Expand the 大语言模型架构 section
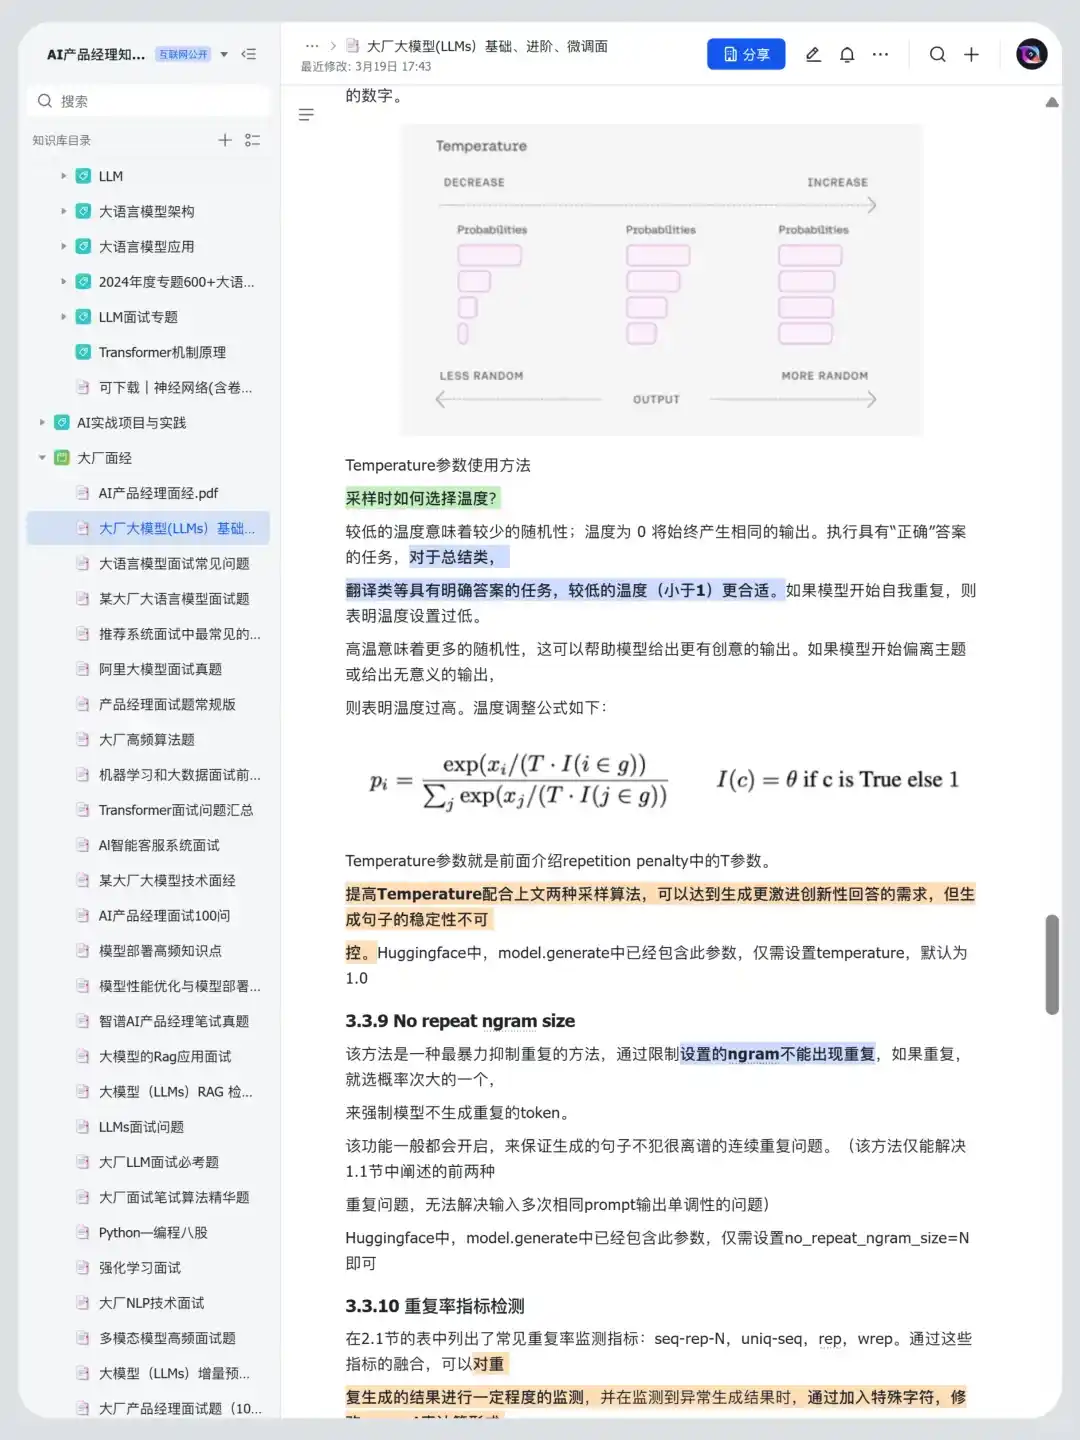This screenshot has width=1080, height=1440. pyautogui.click(x=64, y=211)
